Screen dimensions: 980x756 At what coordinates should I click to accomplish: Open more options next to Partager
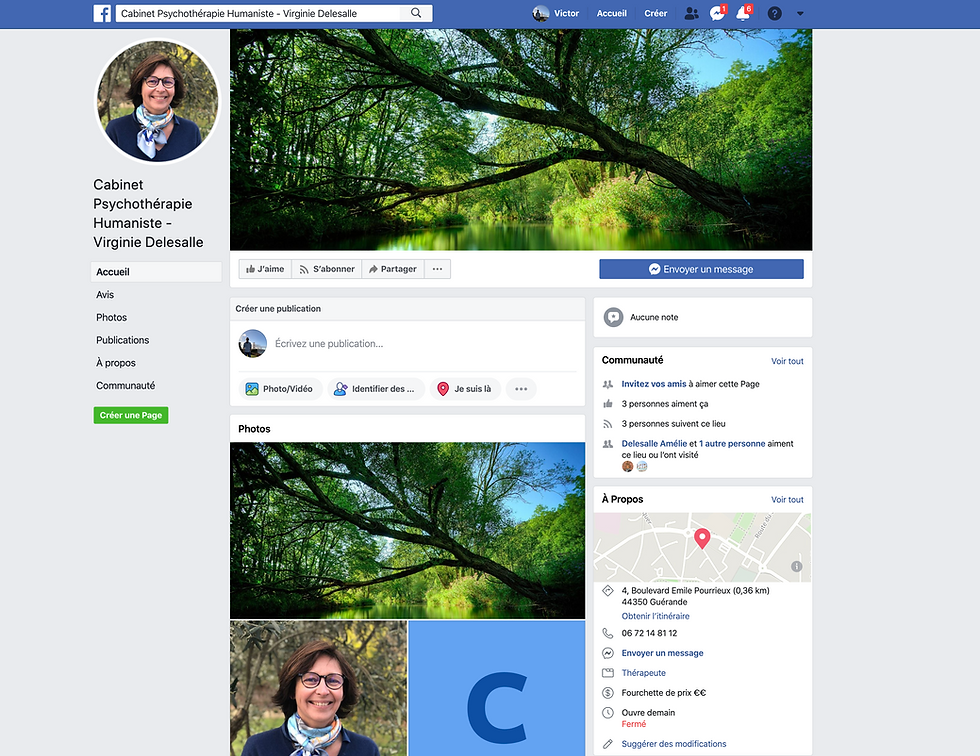438,269
